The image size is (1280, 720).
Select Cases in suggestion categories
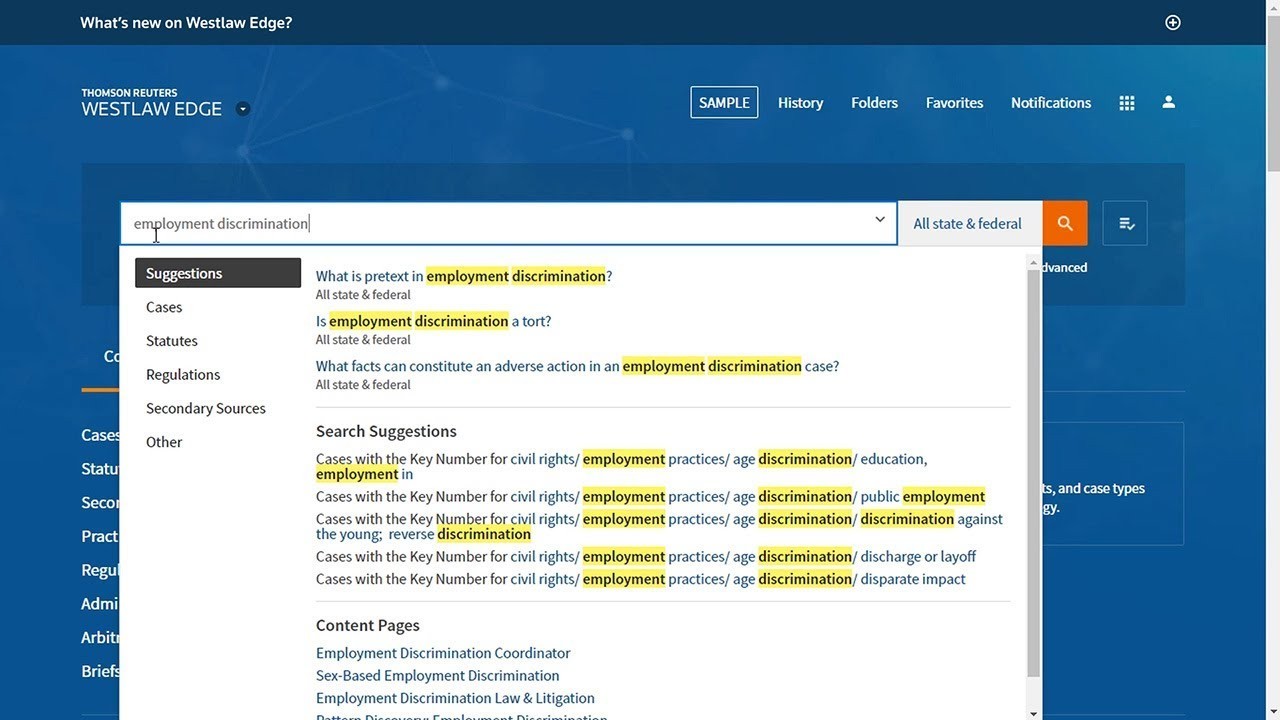coord(164,307)
